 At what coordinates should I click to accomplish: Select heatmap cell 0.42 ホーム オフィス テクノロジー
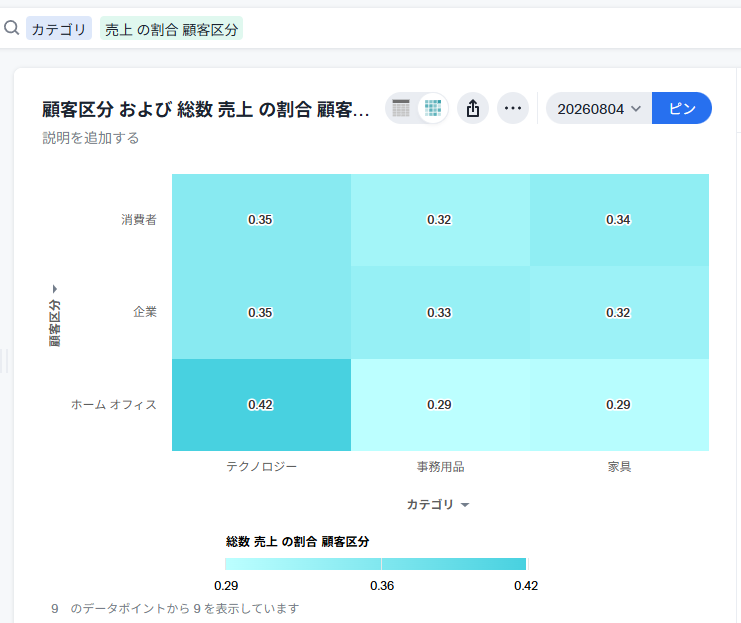click(261, 405)
